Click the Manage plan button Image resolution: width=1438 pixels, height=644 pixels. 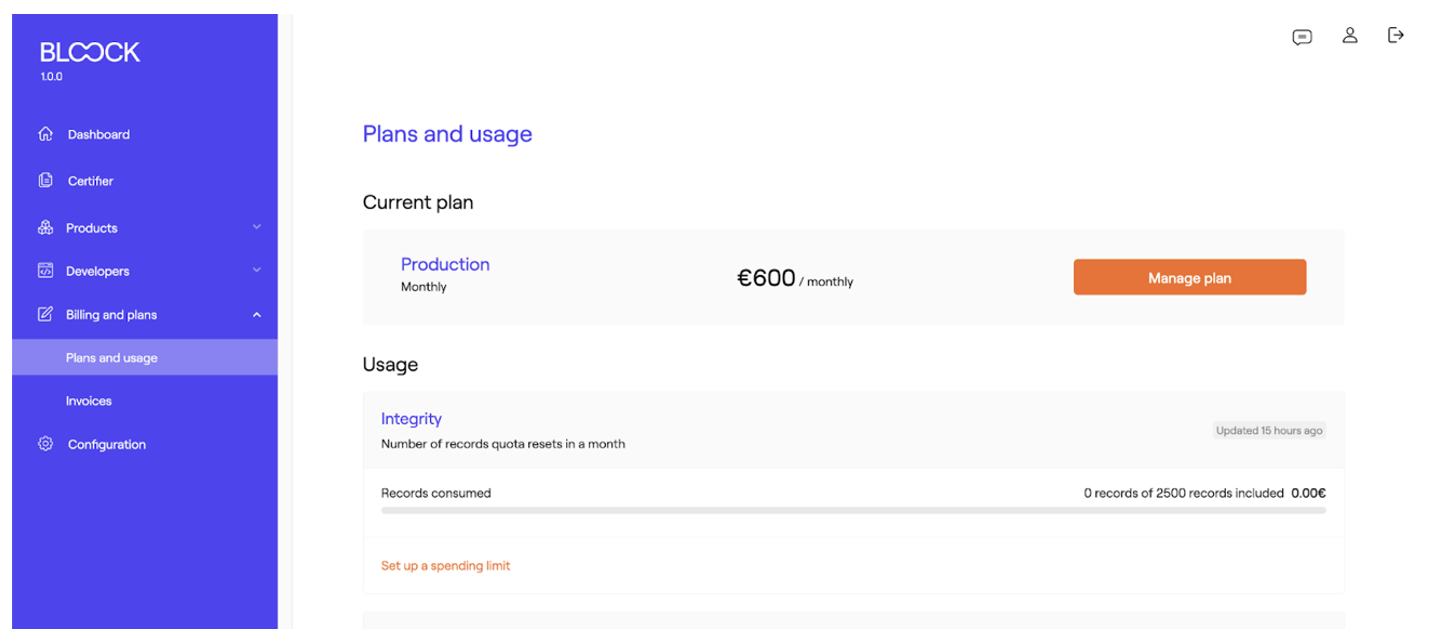point(1189,278)
